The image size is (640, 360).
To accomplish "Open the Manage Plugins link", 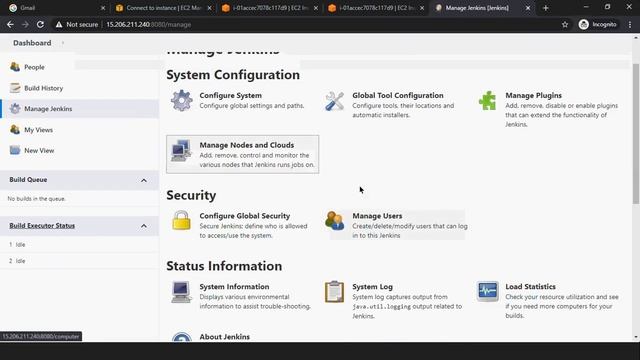I will [x=533, y=96].
